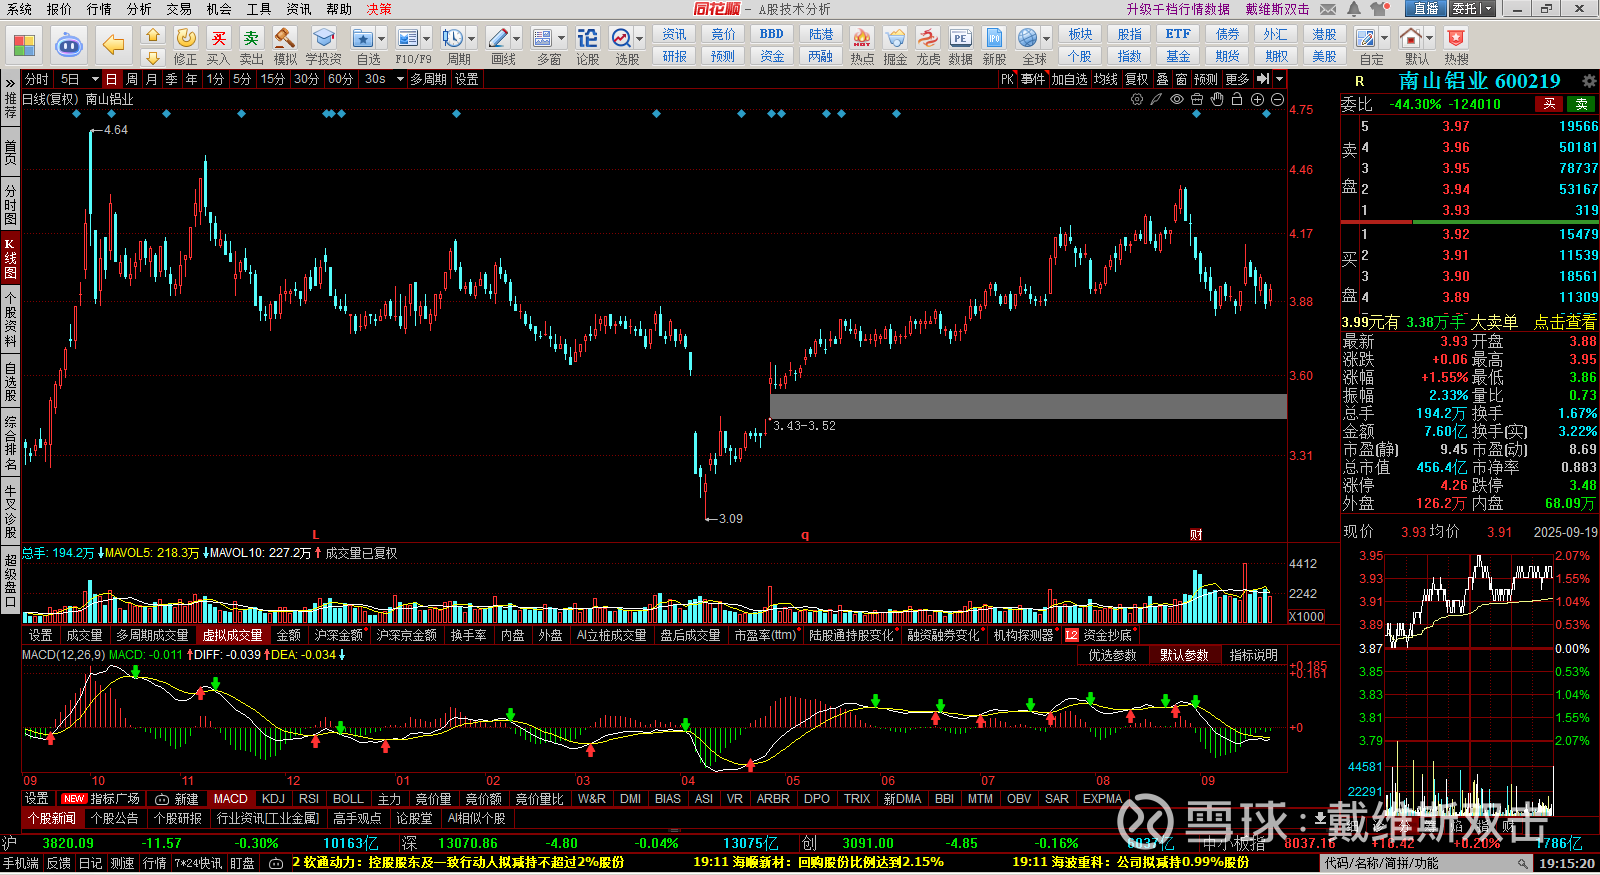Open the 默认 home layout icon
The width and height of the screenshot is (1600, 875).
coord(1411,46)
